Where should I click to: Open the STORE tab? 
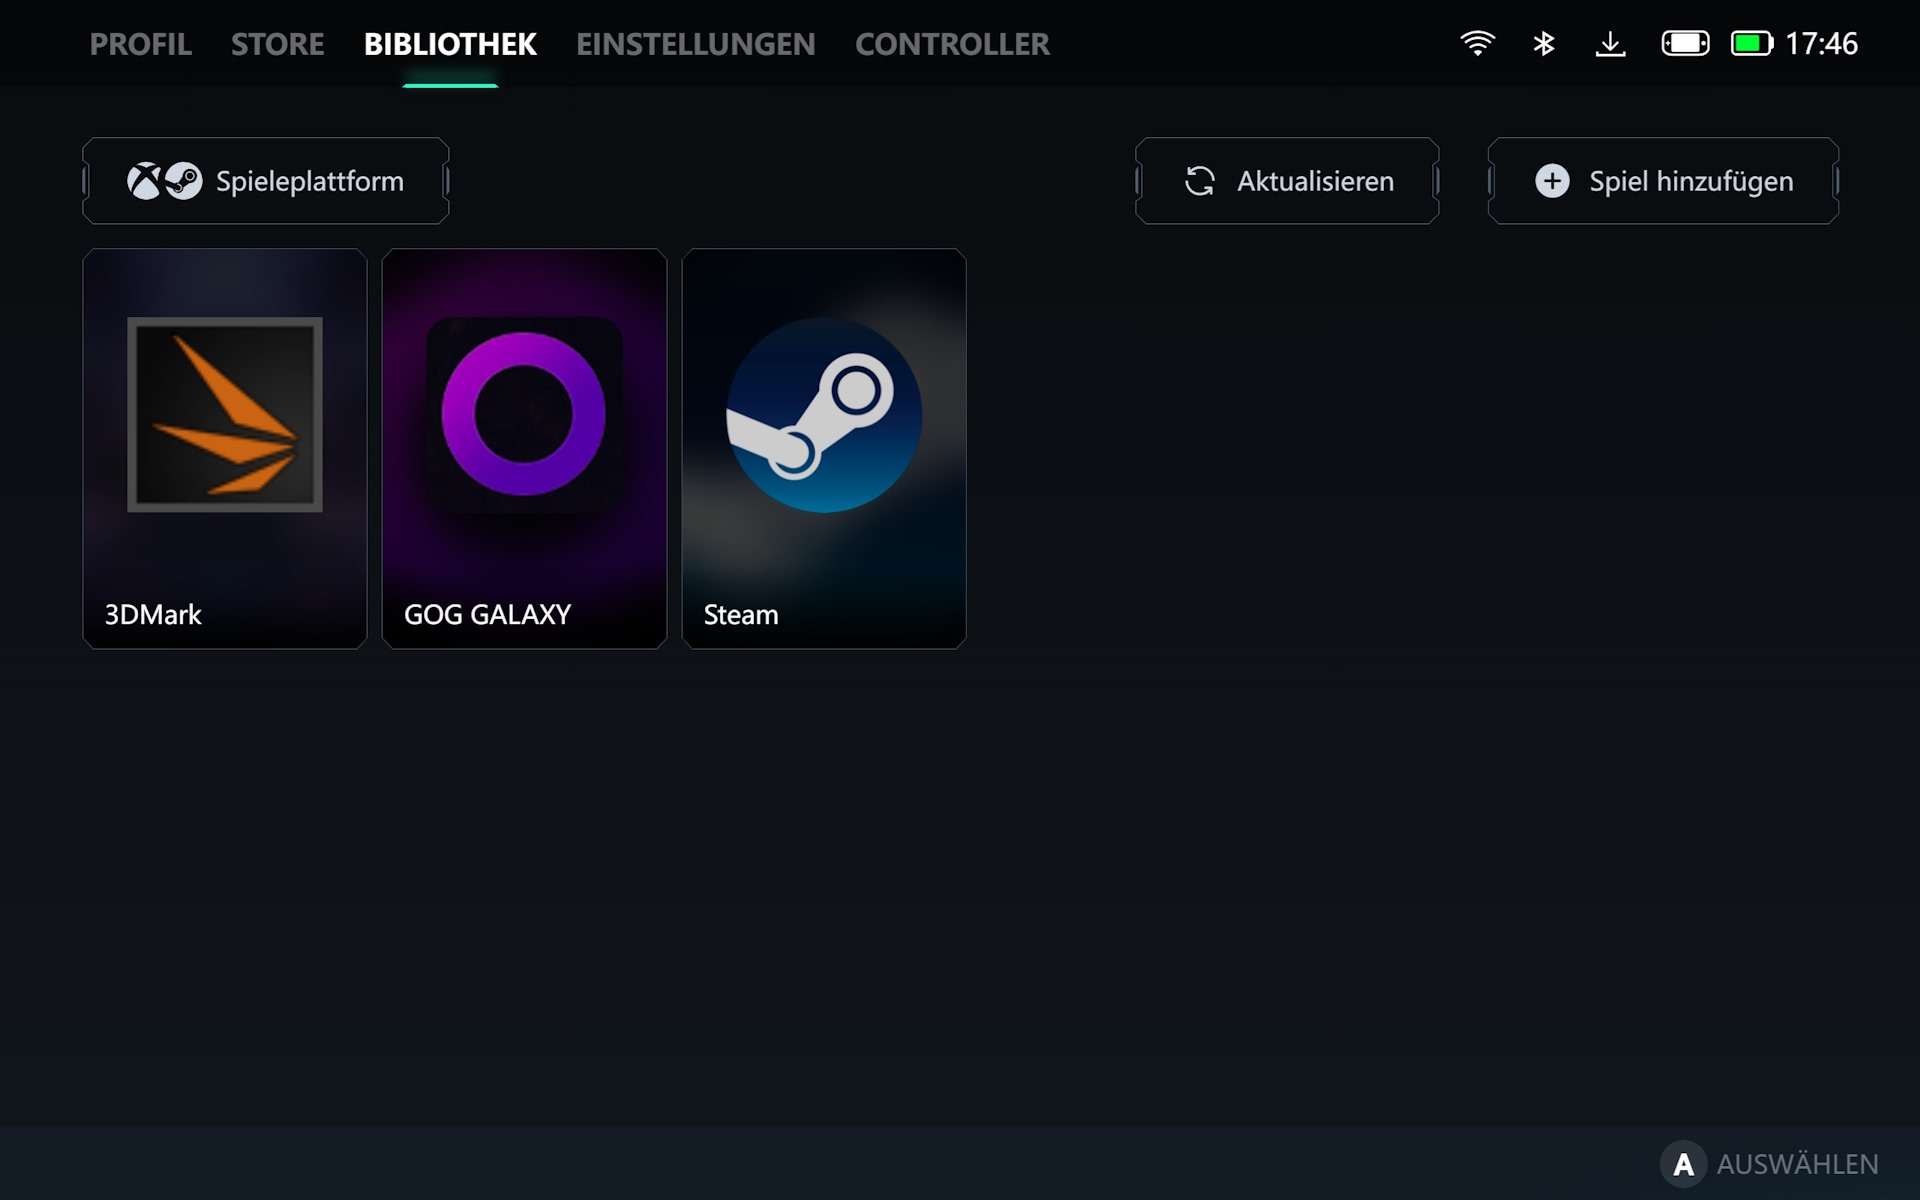[278, 44]
